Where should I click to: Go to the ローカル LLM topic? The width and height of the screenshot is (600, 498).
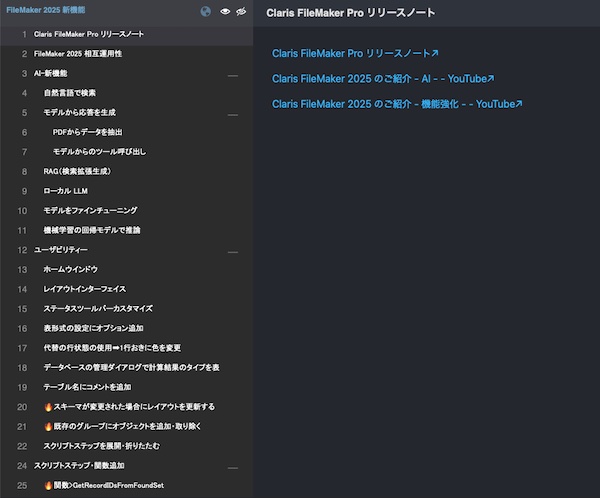pos(66,191)
